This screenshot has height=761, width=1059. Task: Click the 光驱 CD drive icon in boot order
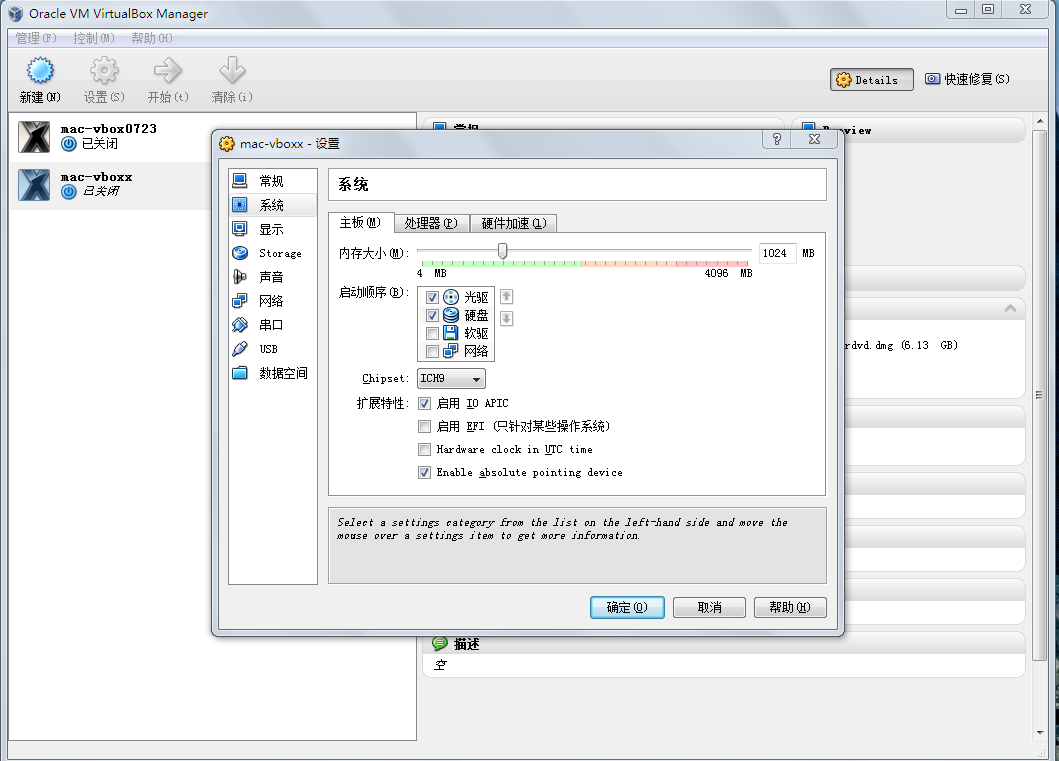coord(451,297)
